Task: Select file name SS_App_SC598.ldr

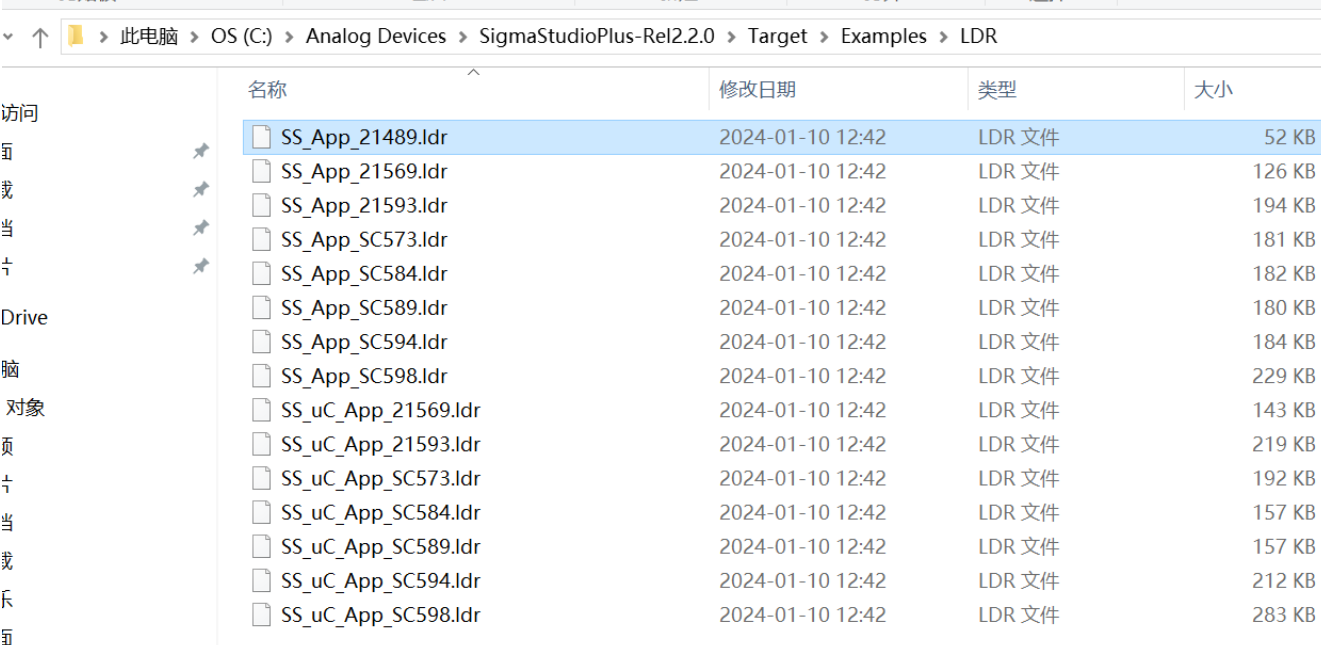Action: (x=364, y=375)
